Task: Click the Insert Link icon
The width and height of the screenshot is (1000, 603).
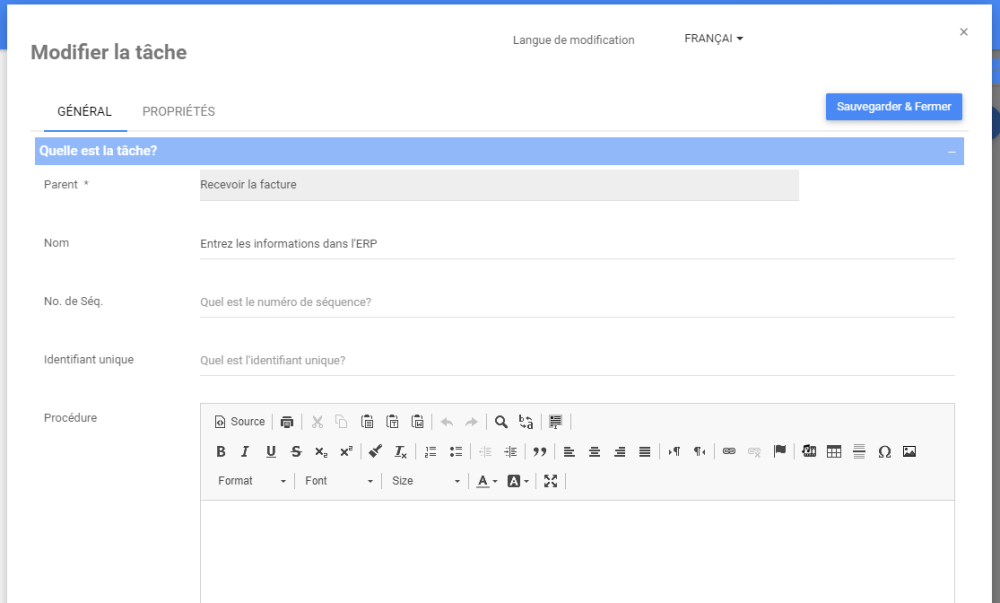Action: [729, 451]
